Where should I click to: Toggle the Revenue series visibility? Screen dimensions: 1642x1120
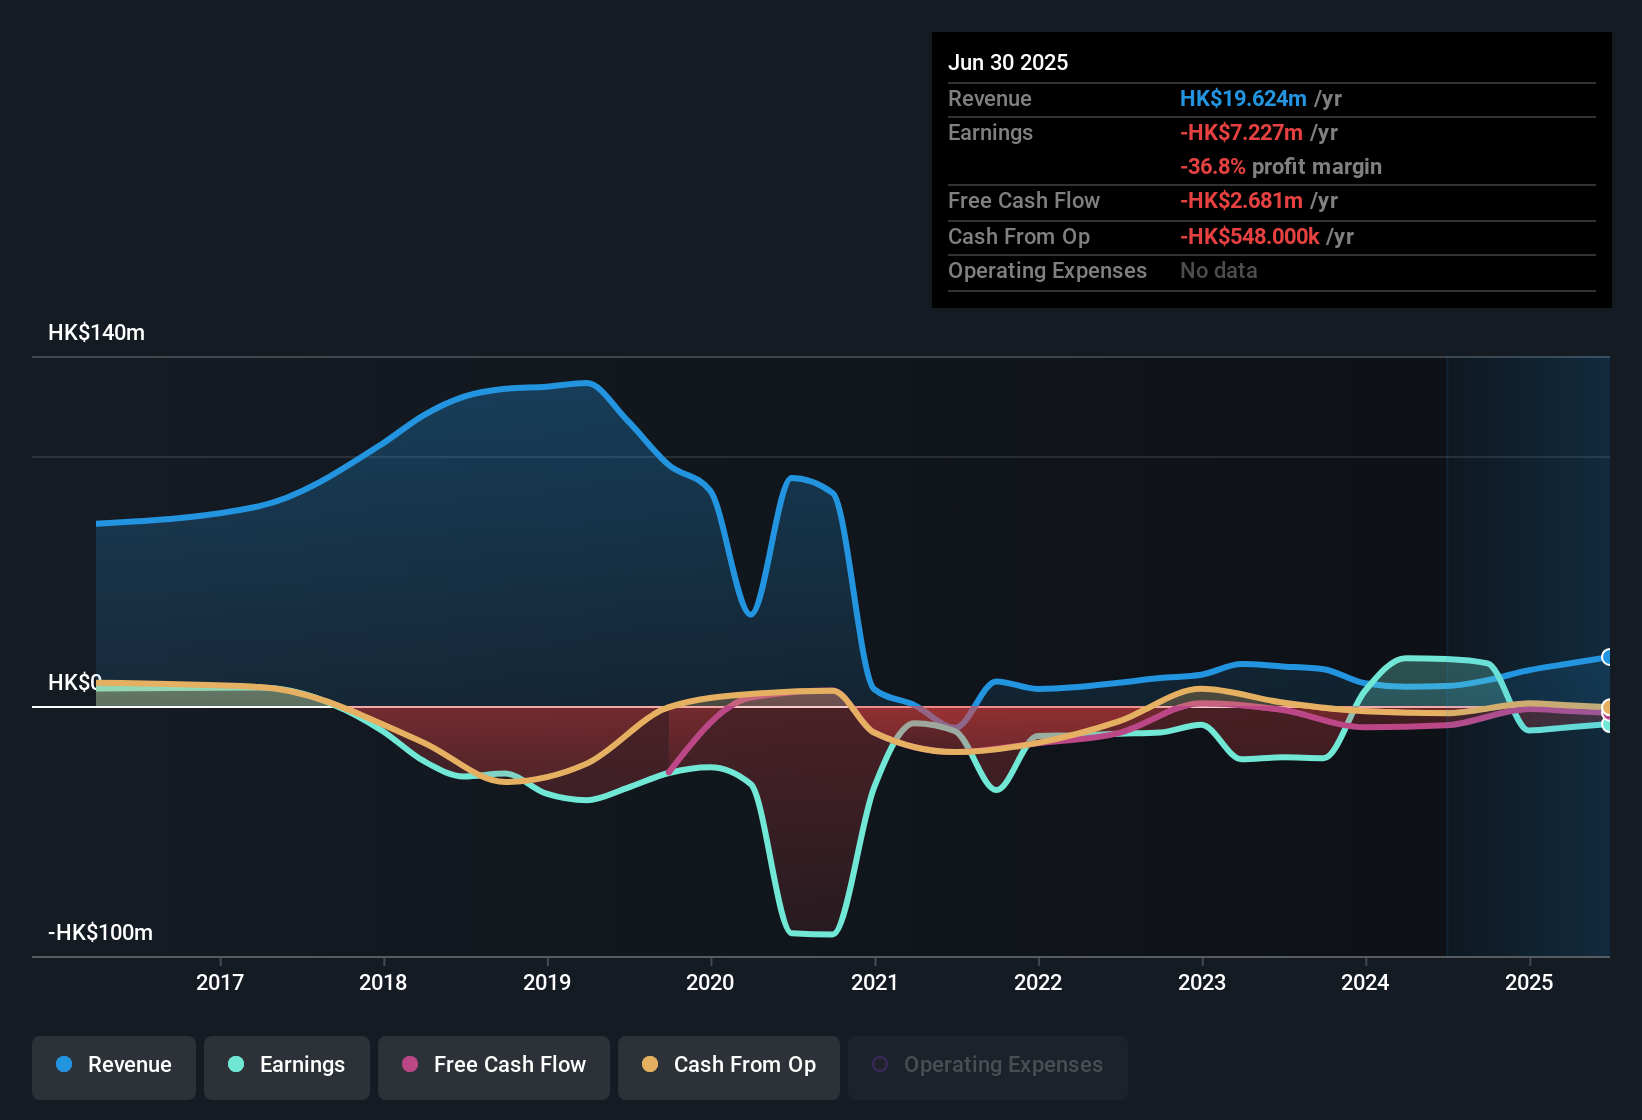[x=113, y=1065]
